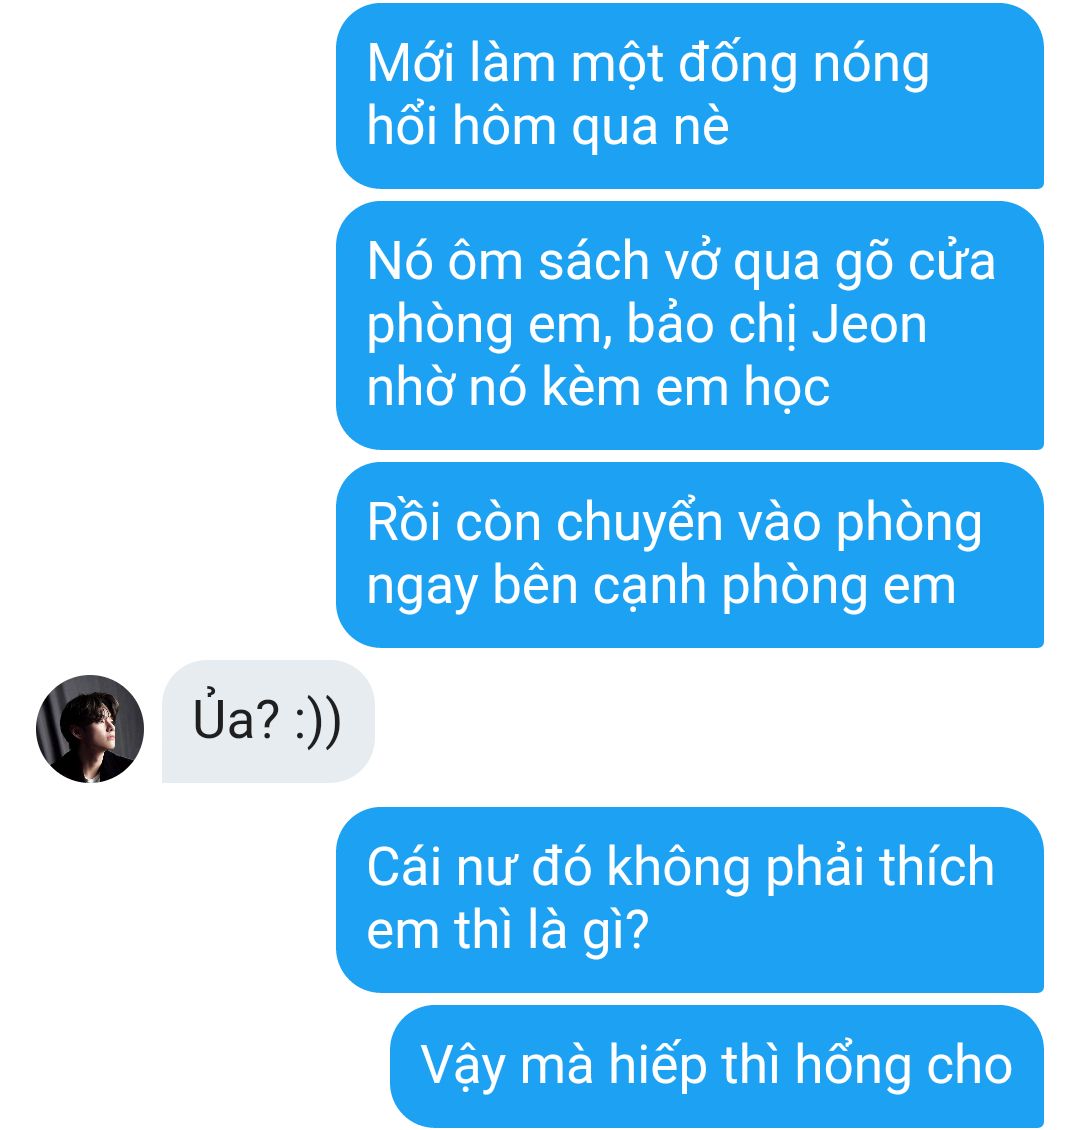Tap the 'Rồi còn chuyển vào phòng' bubble
This screenshot has height=1130, width=1080.
coord(689,555)
